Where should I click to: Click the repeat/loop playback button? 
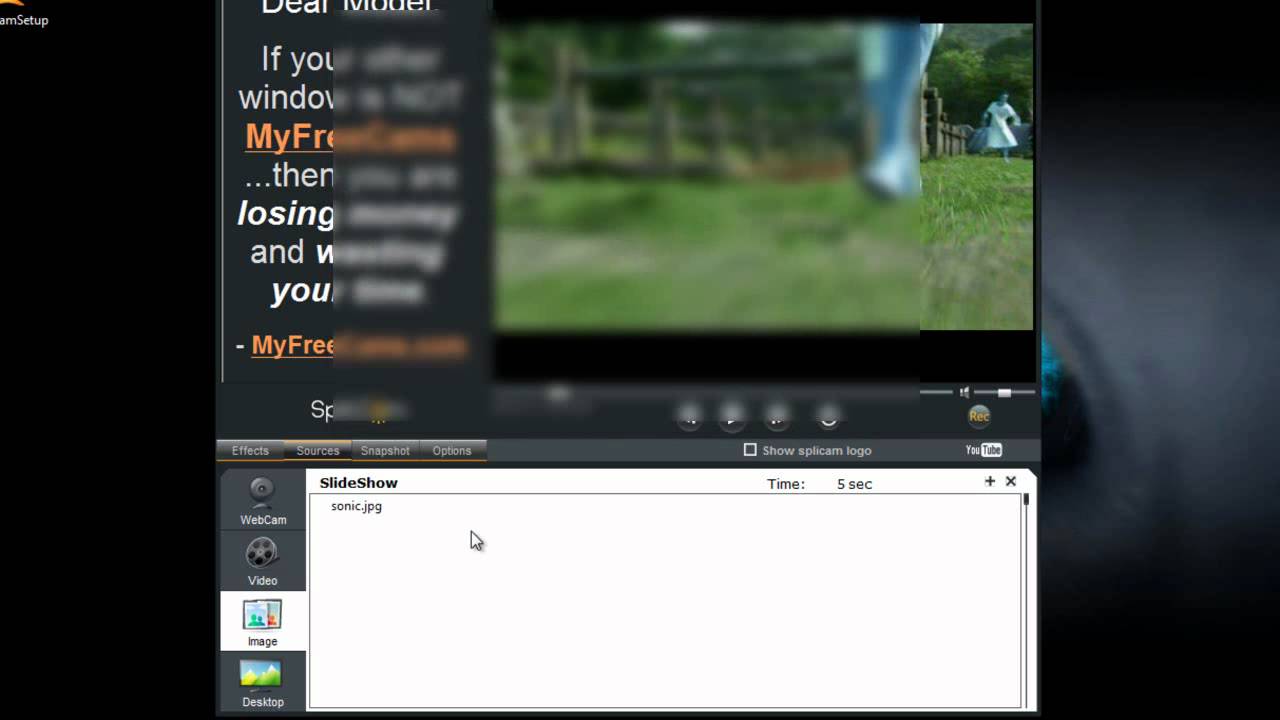(x=828, y=416)
